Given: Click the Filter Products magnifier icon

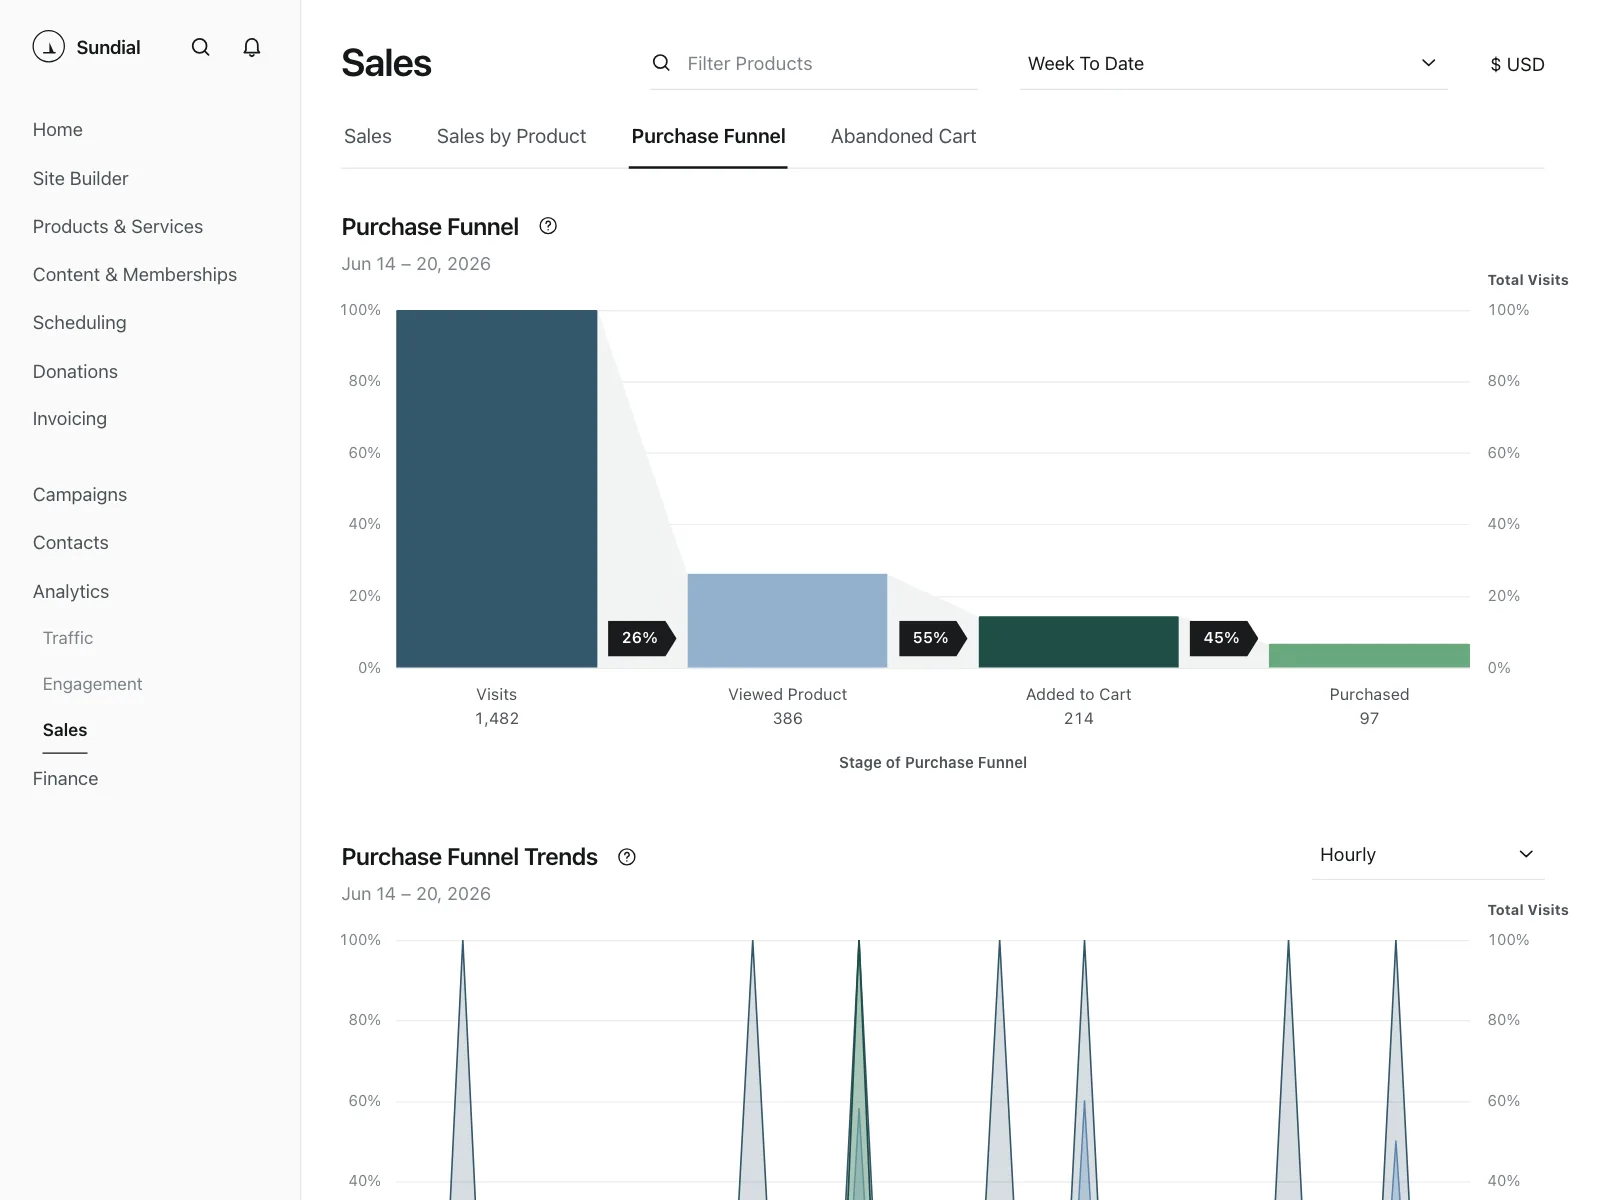Looking at the screenshot, I should (661, 63).
